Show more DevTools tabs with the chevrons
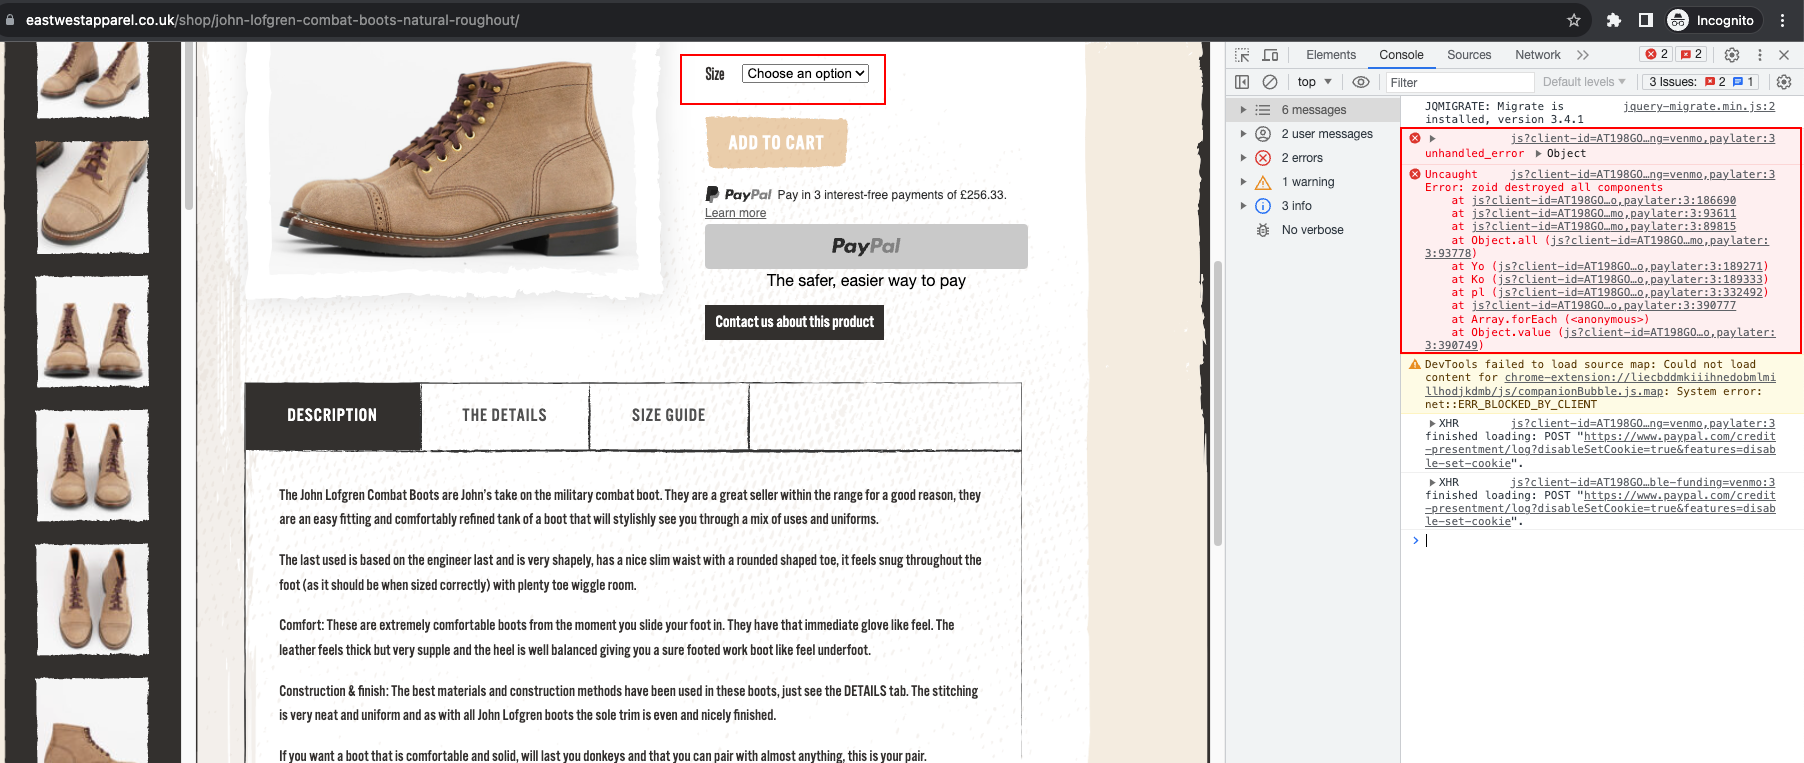1804x763 pixels. 1582,55
